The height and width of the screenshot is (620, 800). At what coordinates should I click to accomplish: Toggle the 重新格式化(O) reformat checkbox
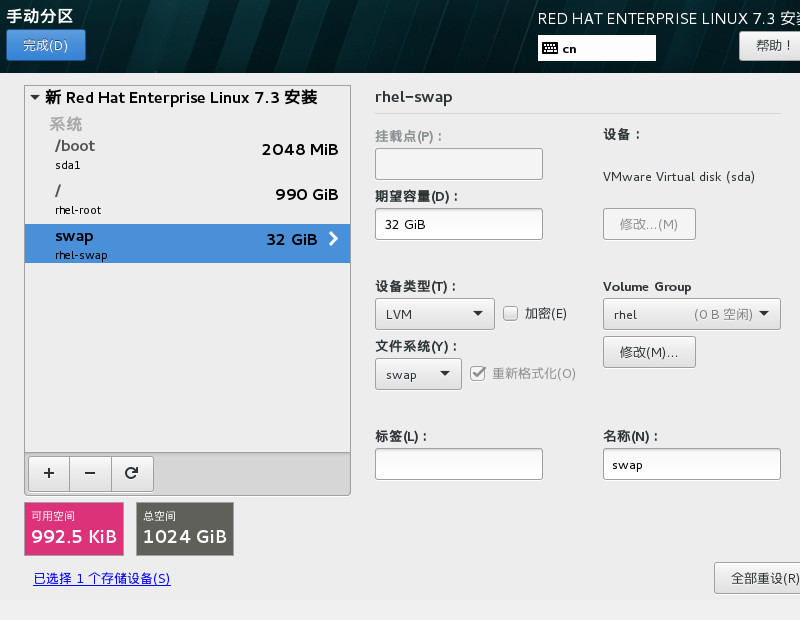tap(478, 374)
